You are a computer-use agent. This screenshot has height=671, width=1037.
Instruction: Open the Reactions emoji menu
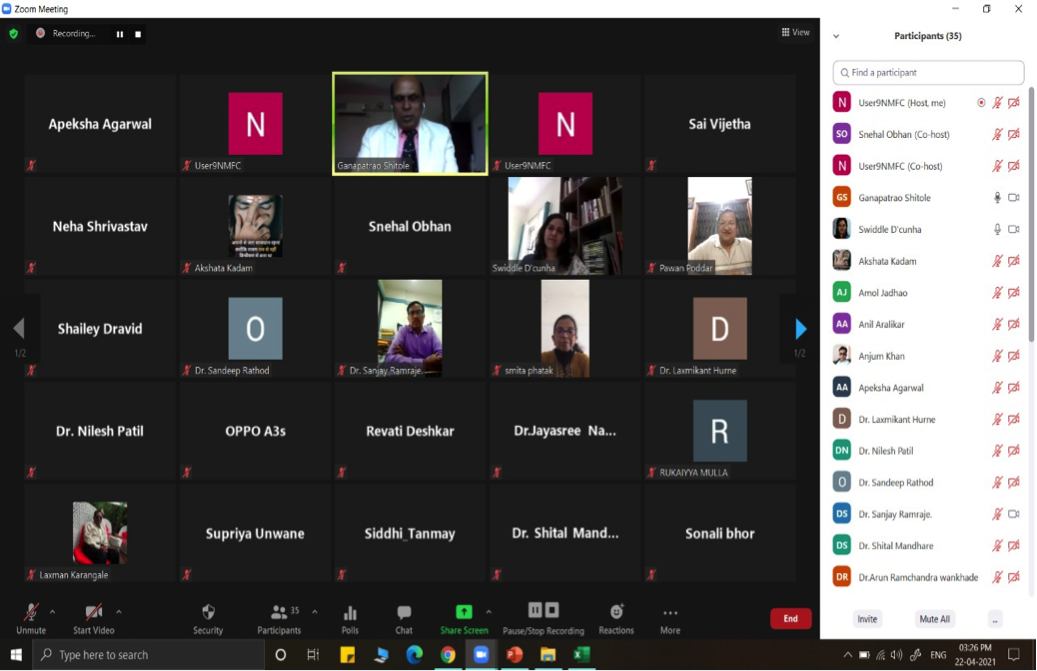coord(616,612)
